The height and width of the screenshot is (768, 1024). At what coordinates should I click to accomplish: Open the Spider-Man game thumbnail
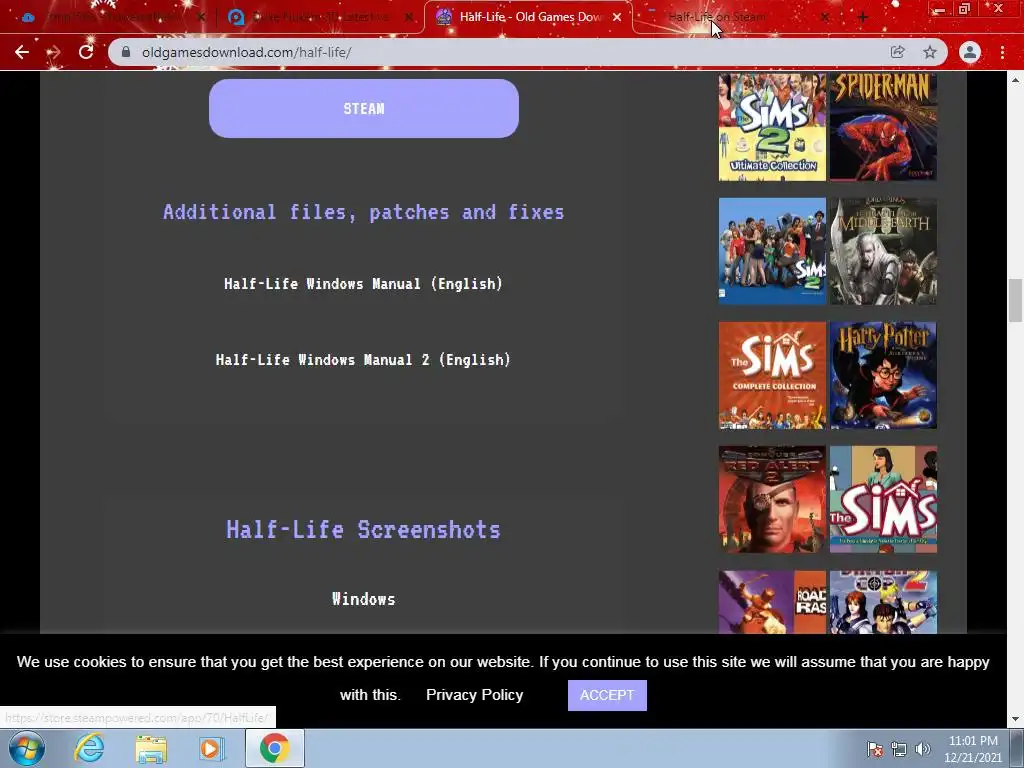[884, 127]
